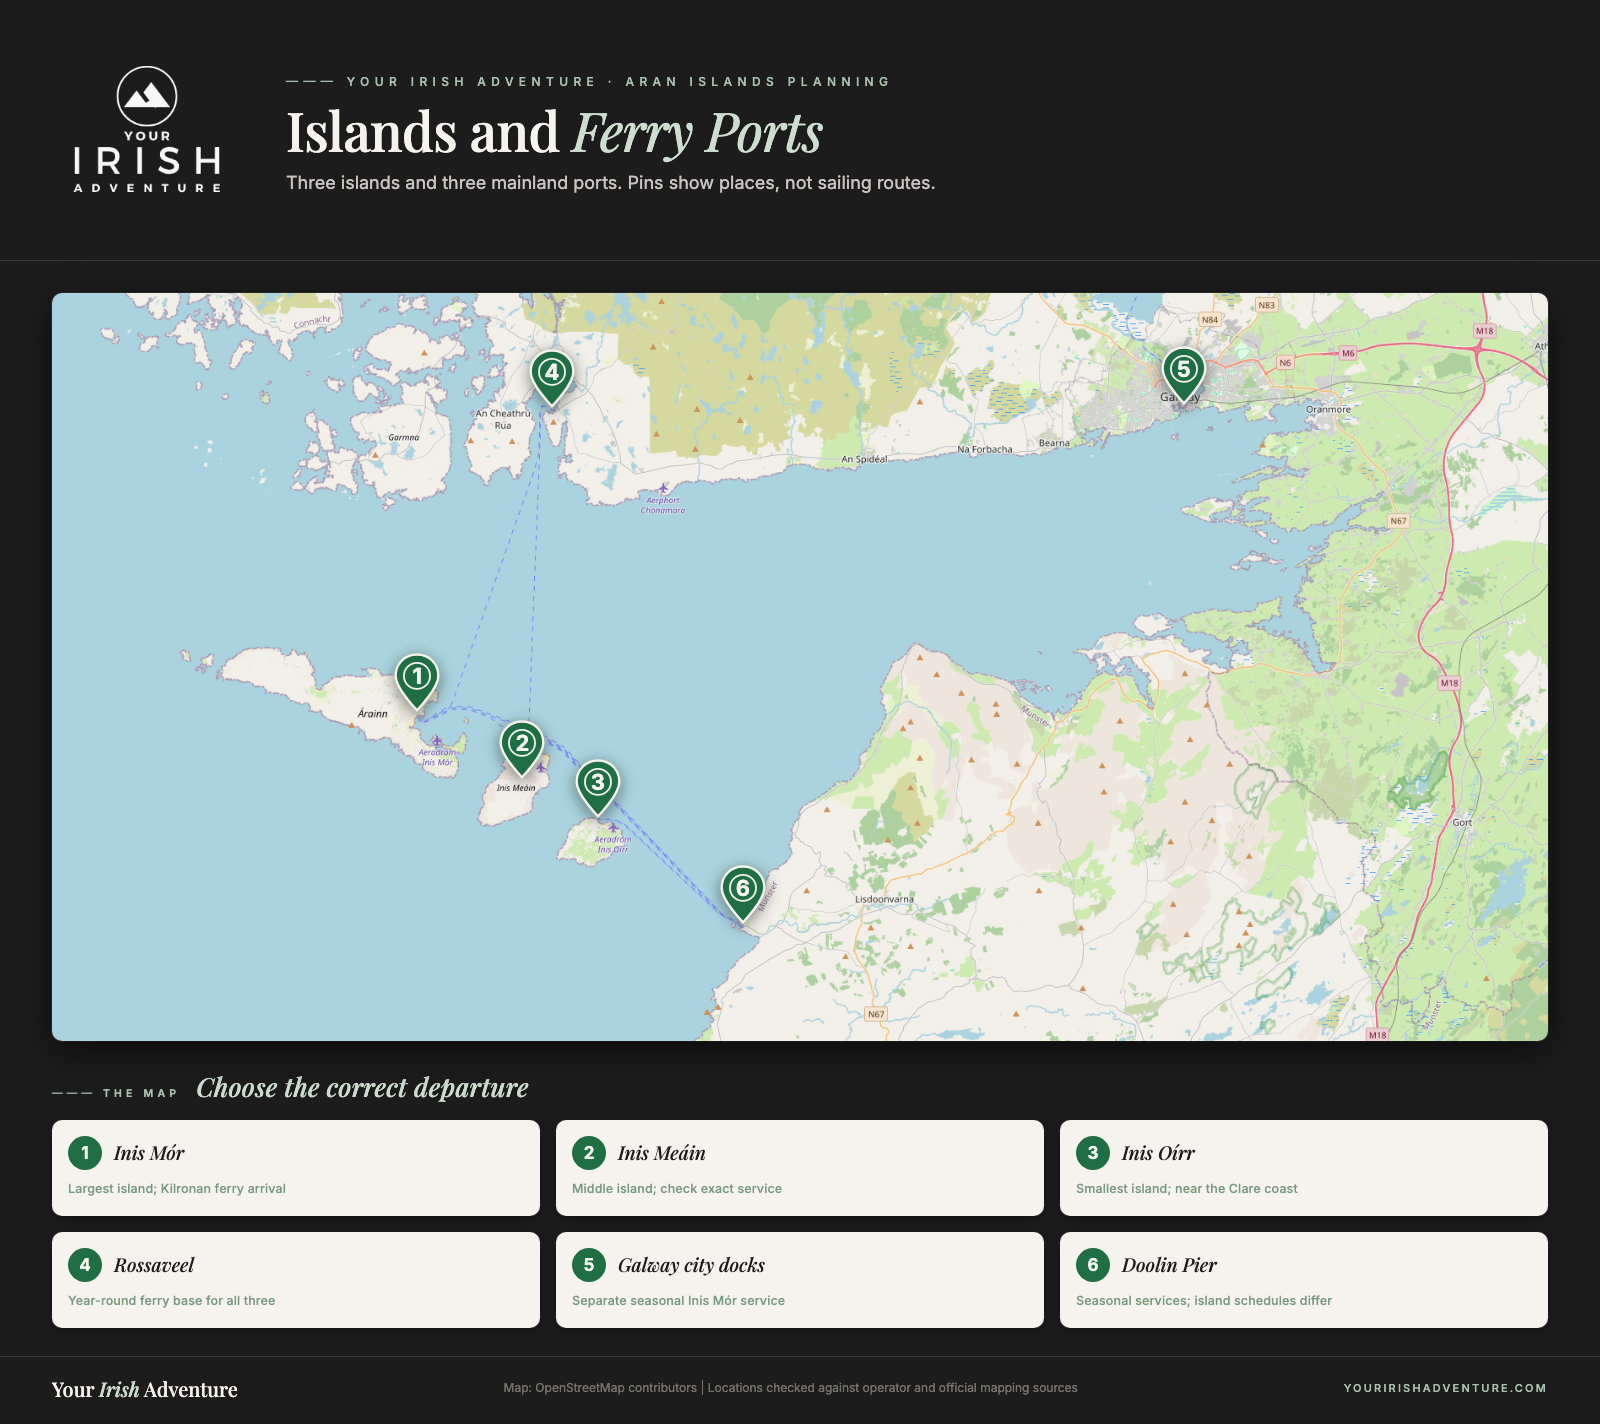The height and width of the screenshot is (1424, 1600).
Task: Click the Gort label on the map
Action: [x=1462, y=822]
